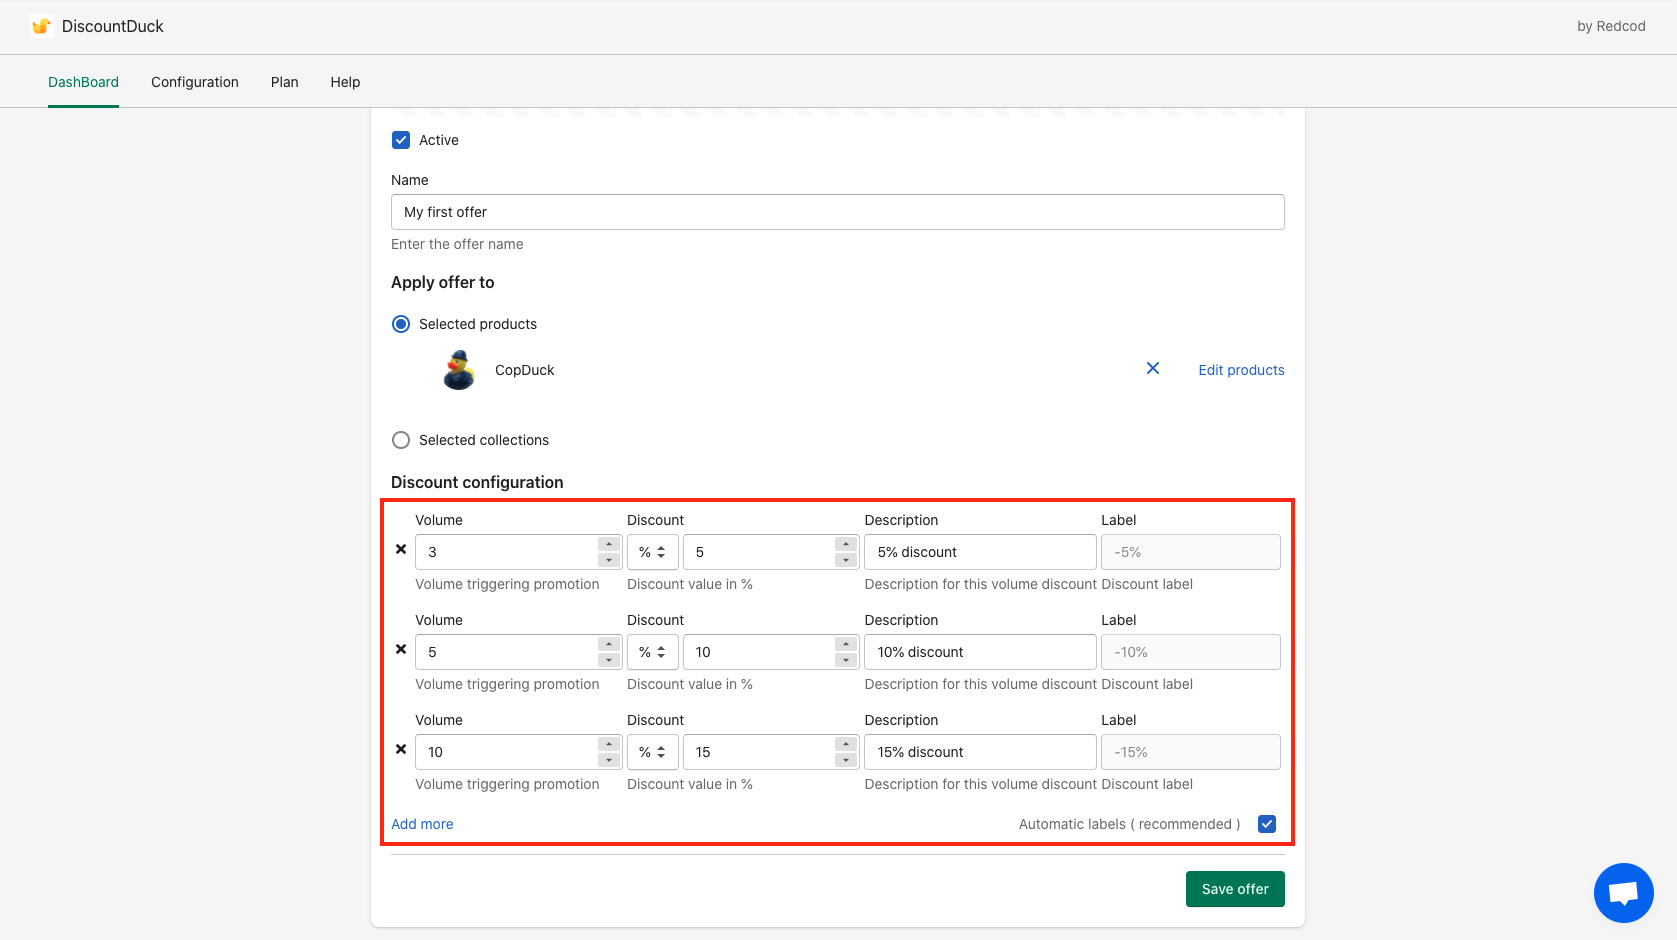Select the Selected collections radio option
Viewport: 1677px width, 940px height.
click(x=401, y=440)
